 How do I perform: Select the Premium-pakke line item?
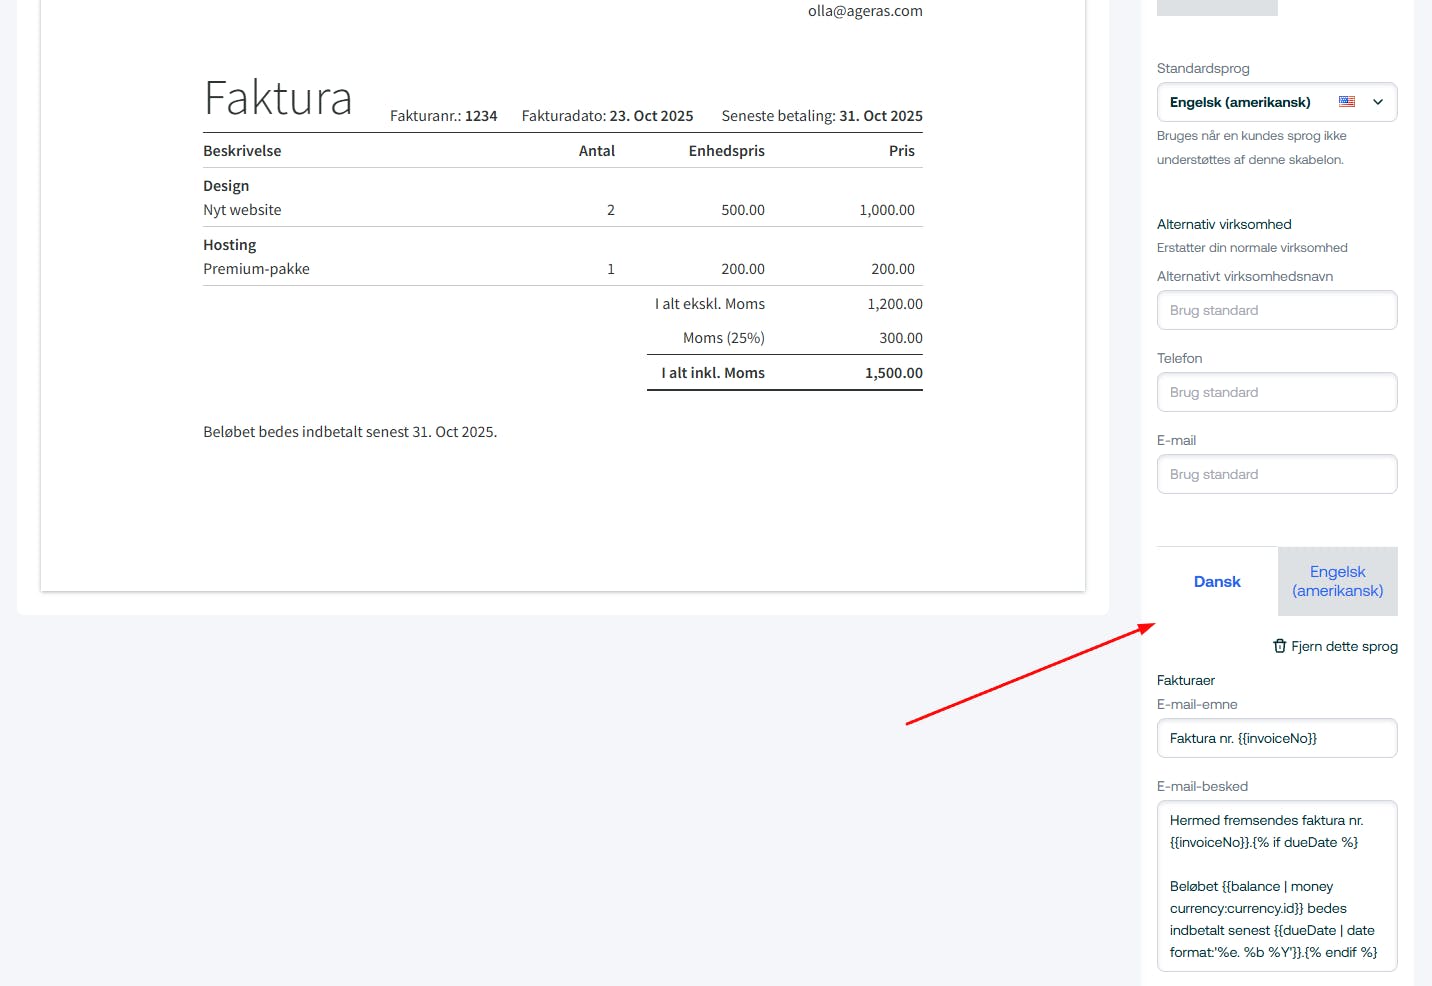(256, 269)
